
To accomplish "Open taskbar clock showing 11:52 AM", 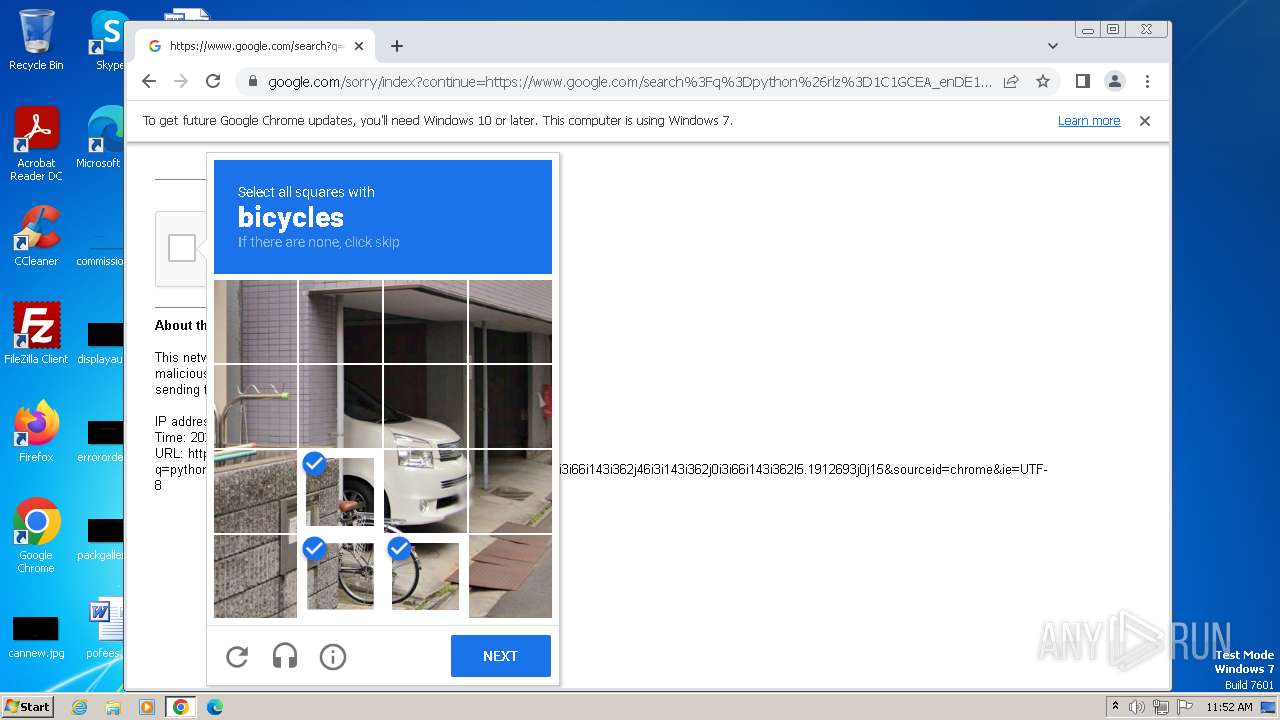I will tap(1229, 707).
